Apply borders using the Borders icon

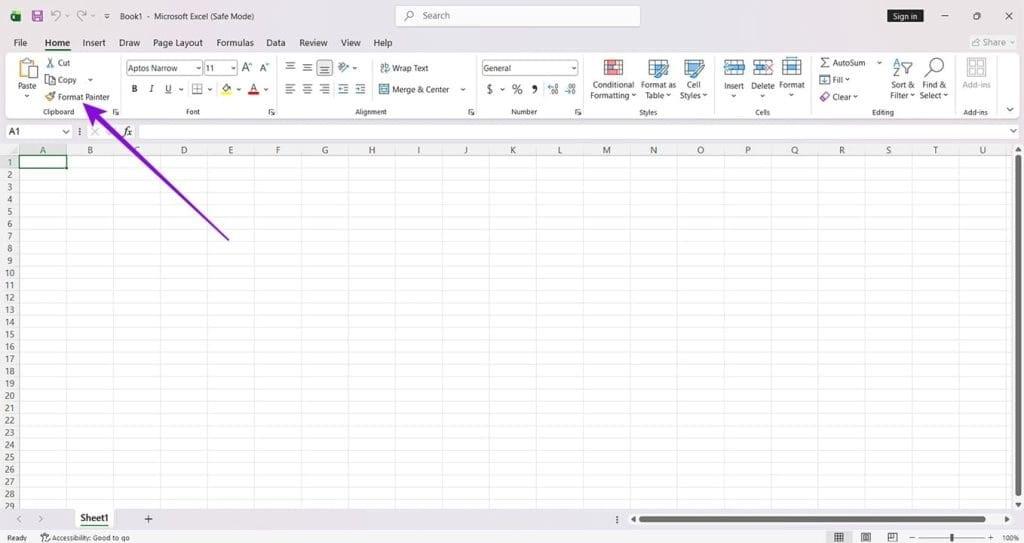pyautogui.click(x=197, y=89)
